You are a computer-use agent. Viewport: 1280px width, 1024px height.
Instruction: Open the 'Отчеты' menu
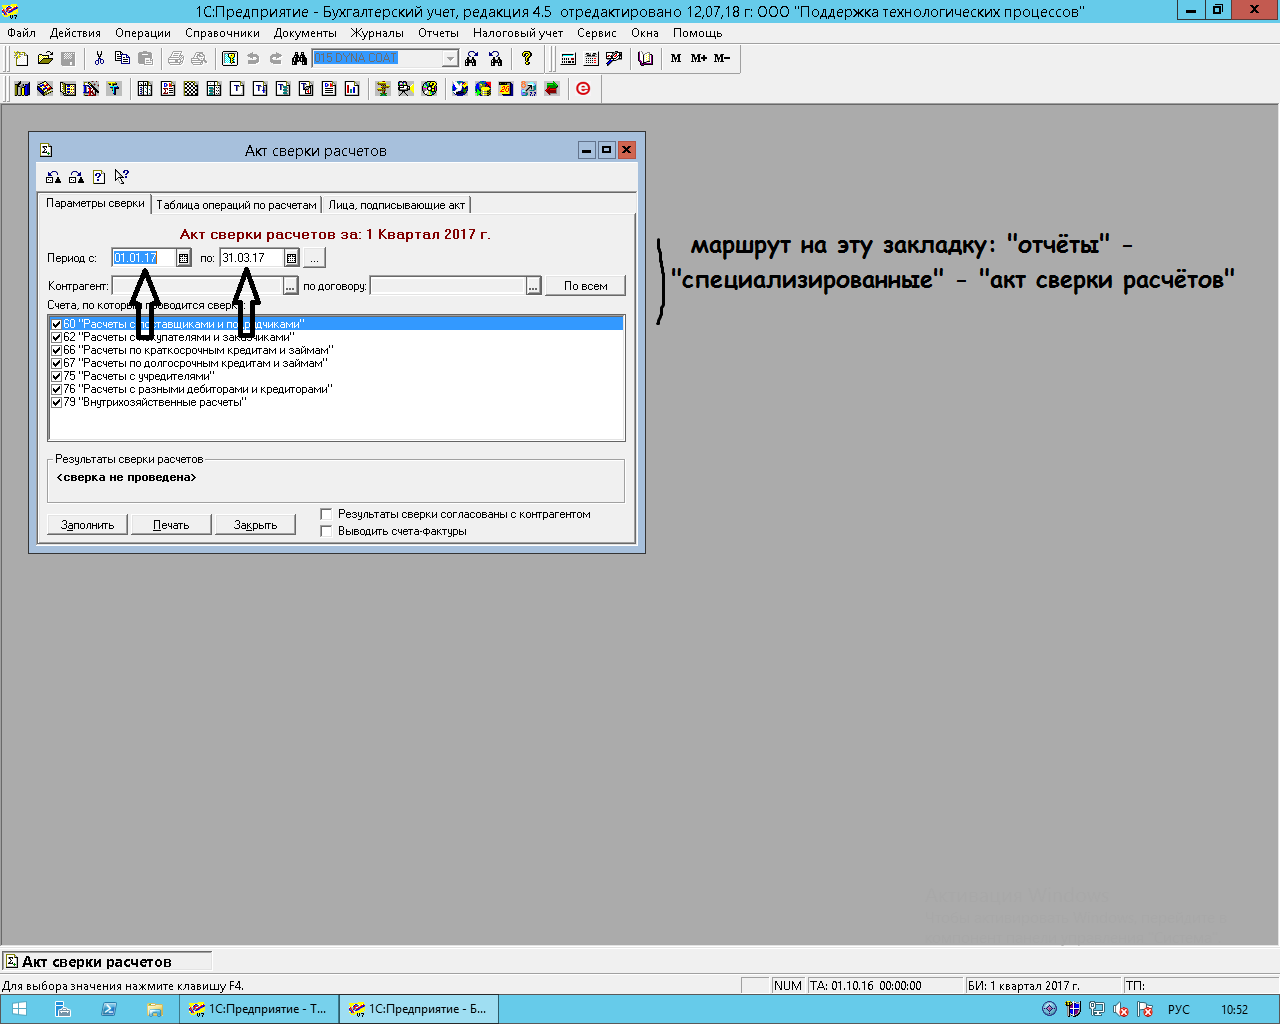438,33
